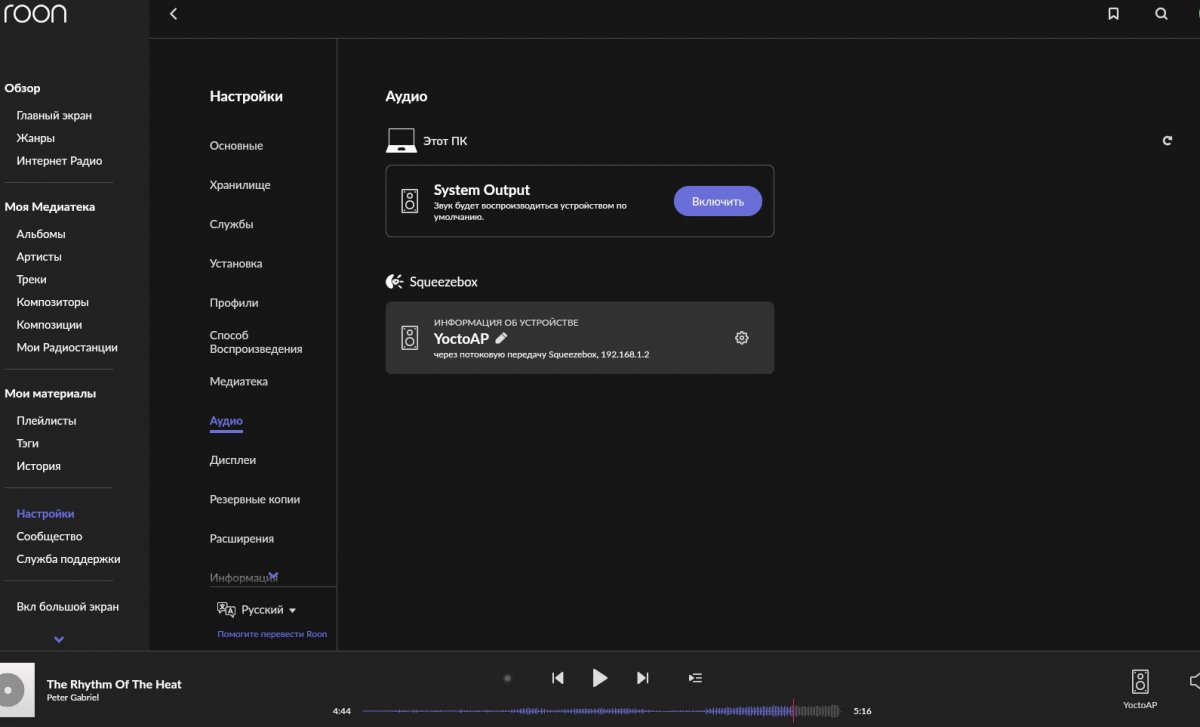Open 'Мои Радиостанции' in the sidebar
The image size is (1200, 727).
[67, 348]
